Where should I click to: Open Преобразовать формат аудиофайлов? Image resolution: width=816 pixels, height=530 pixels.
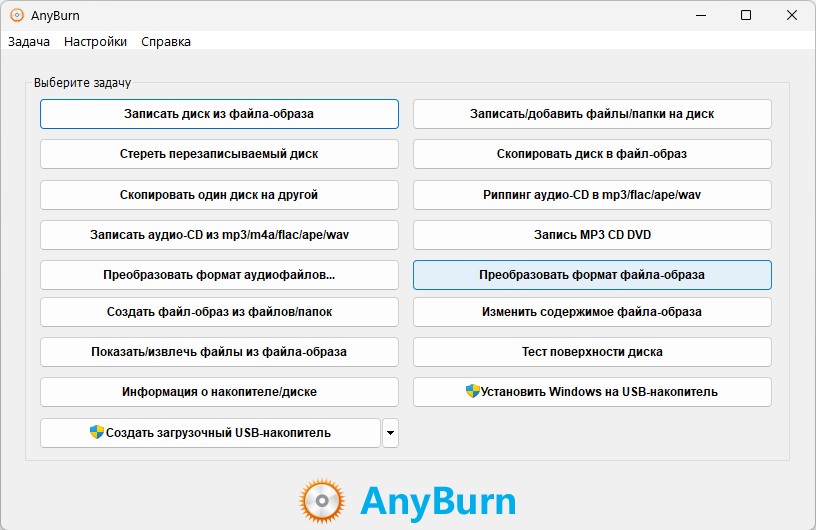(219, 275)
